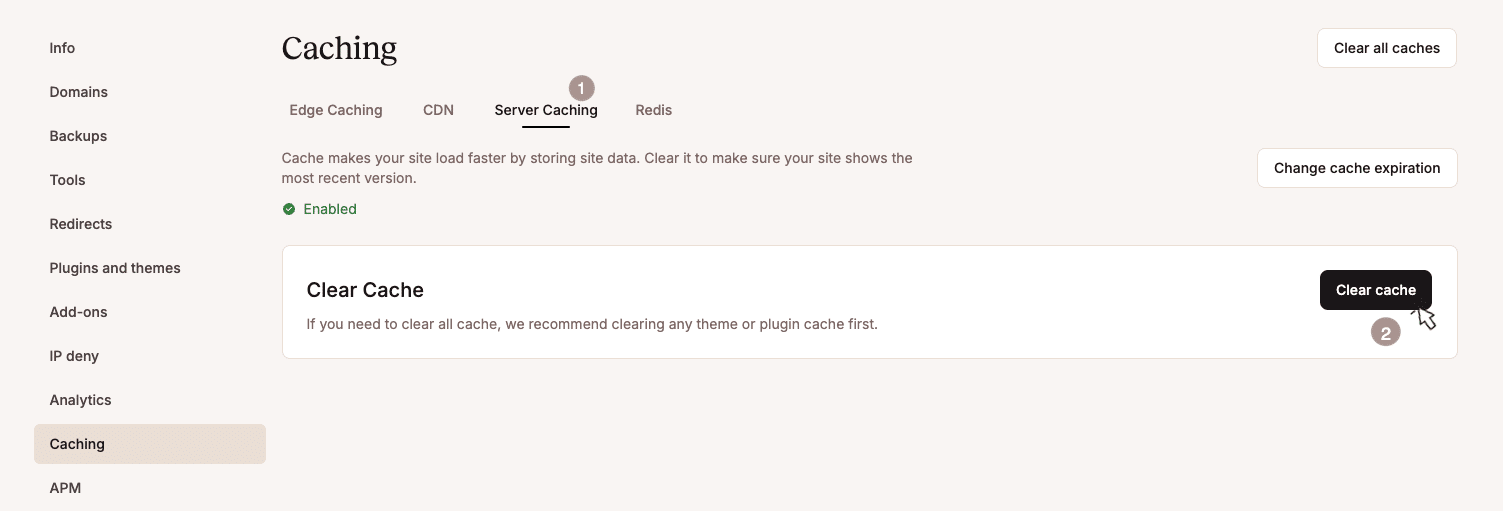Go to Tools in sidebar
Screen dimensions: 1503x511
[x=67, y=180]
